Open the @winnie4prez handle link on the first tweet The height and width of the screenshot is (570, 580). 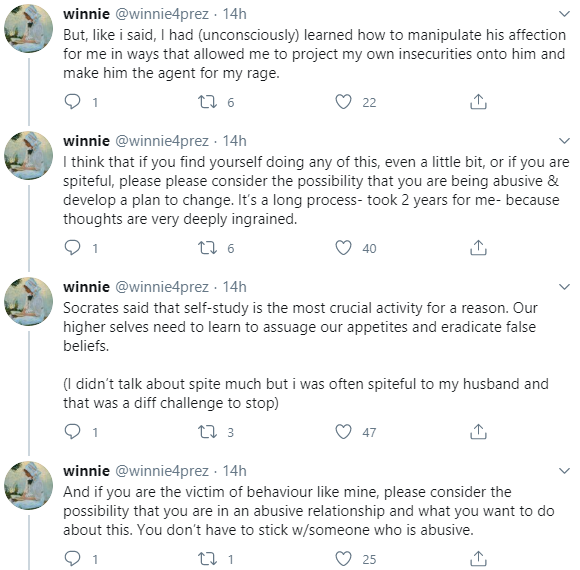(162, 14)
